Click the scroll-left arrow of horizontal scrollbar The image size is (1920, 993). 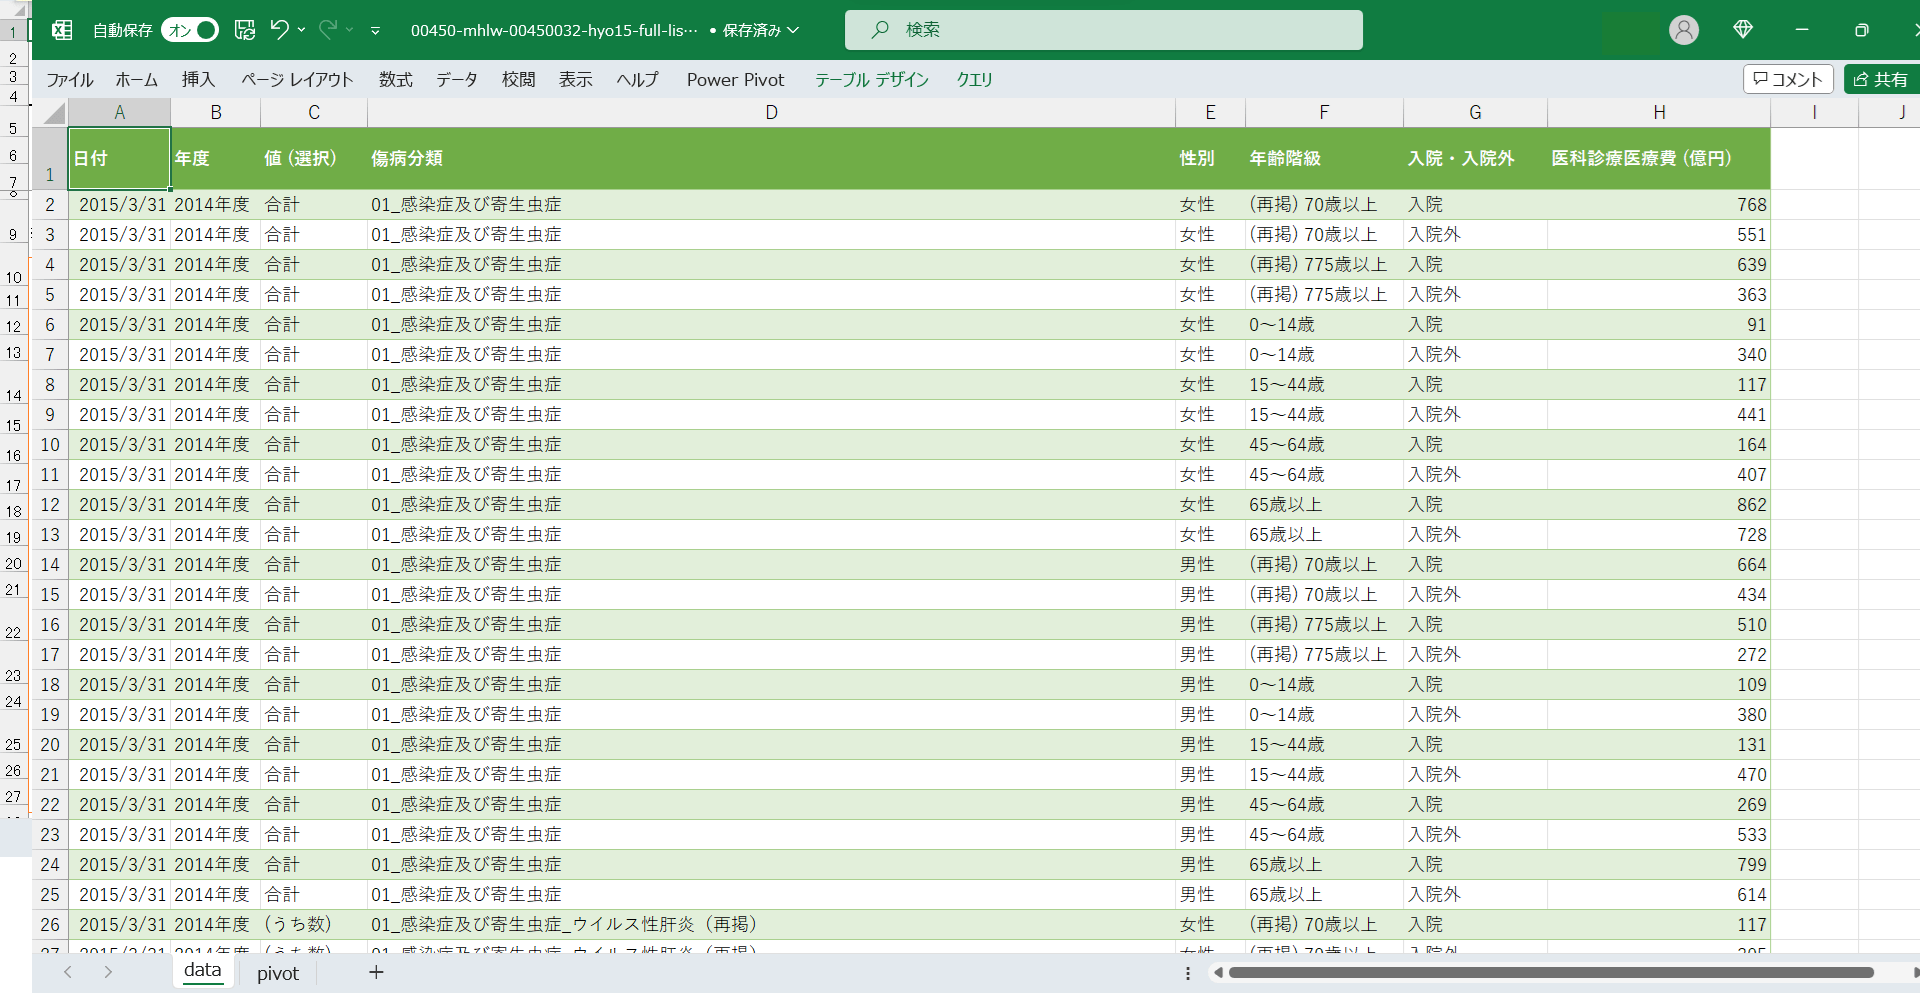1218,972
